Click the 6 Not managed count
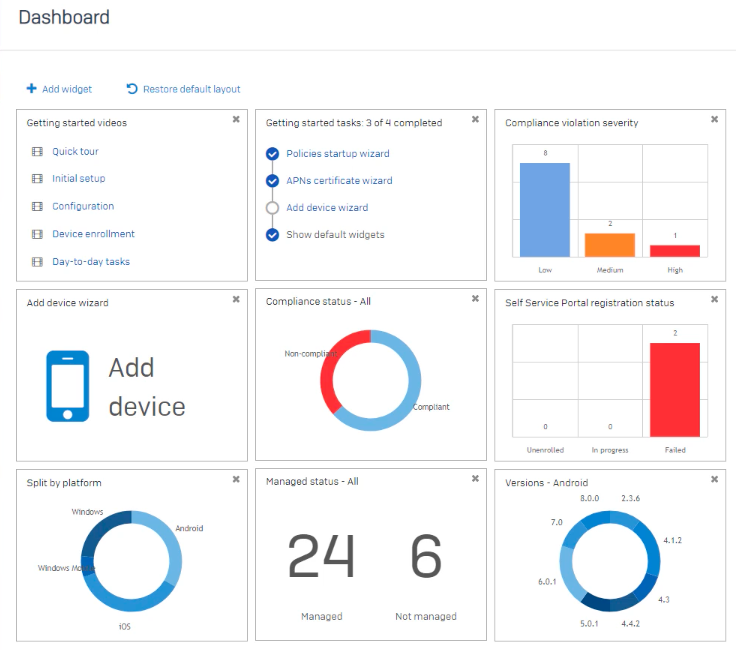 [x=426, y=556]
